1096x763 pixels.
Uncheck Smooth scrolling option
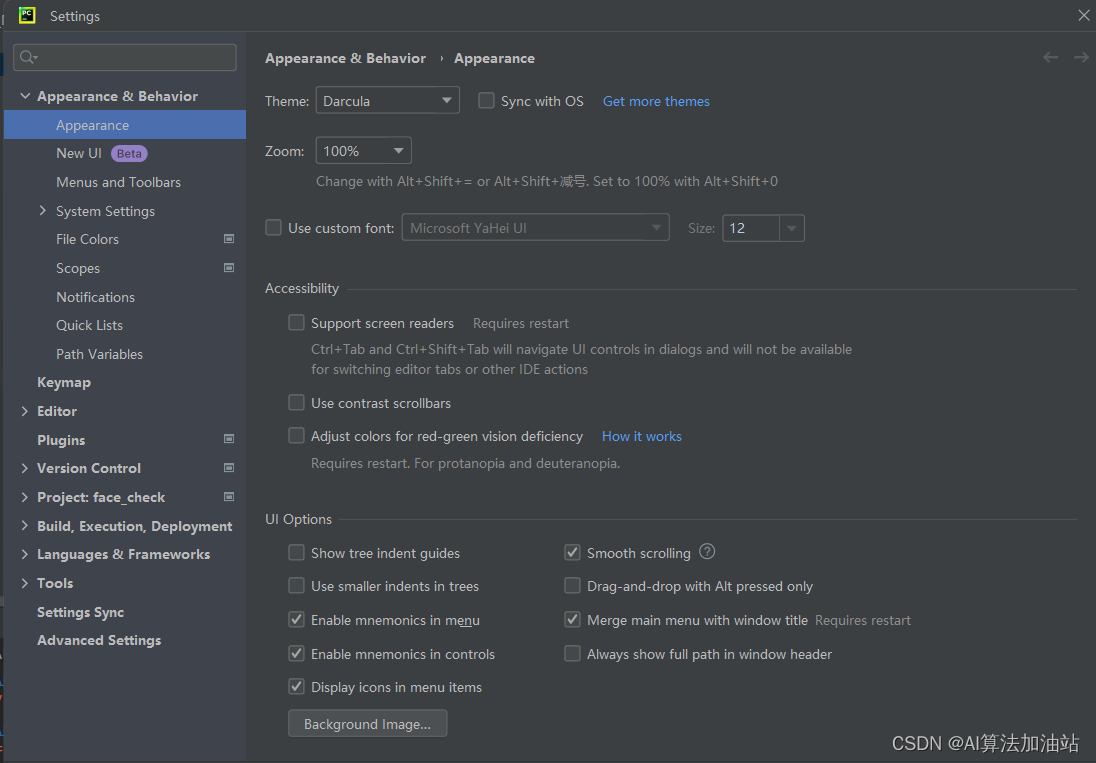pyautogui.click(x=572, y=553)
